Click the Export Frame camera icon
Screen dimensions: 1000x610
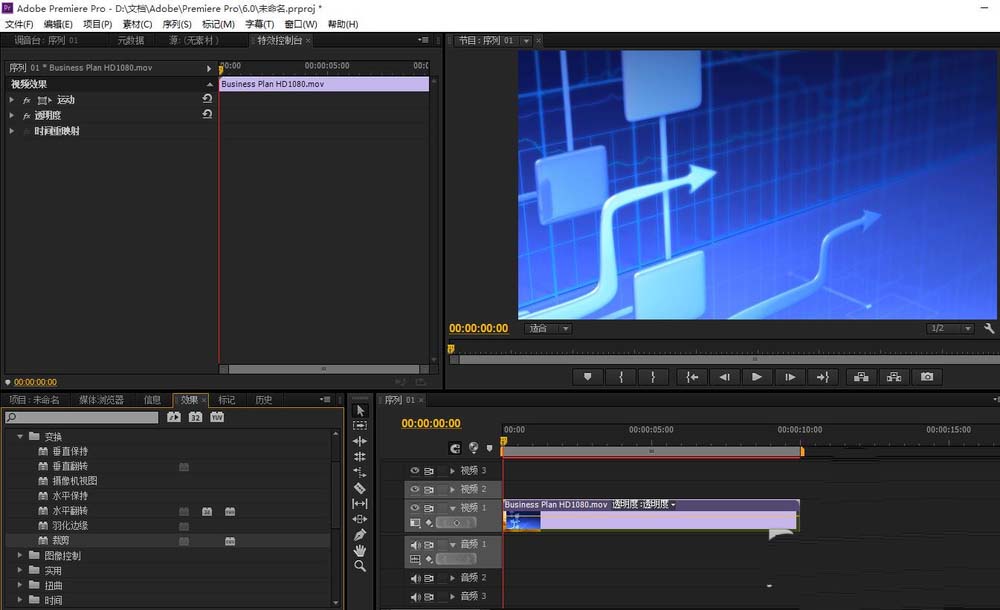(926, 376)
